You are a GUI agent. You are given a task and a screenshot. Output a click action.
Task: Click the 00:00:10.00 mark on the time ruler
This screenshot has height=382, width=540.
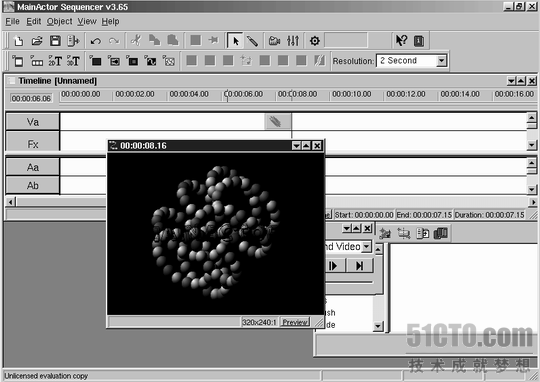(352, 94)
